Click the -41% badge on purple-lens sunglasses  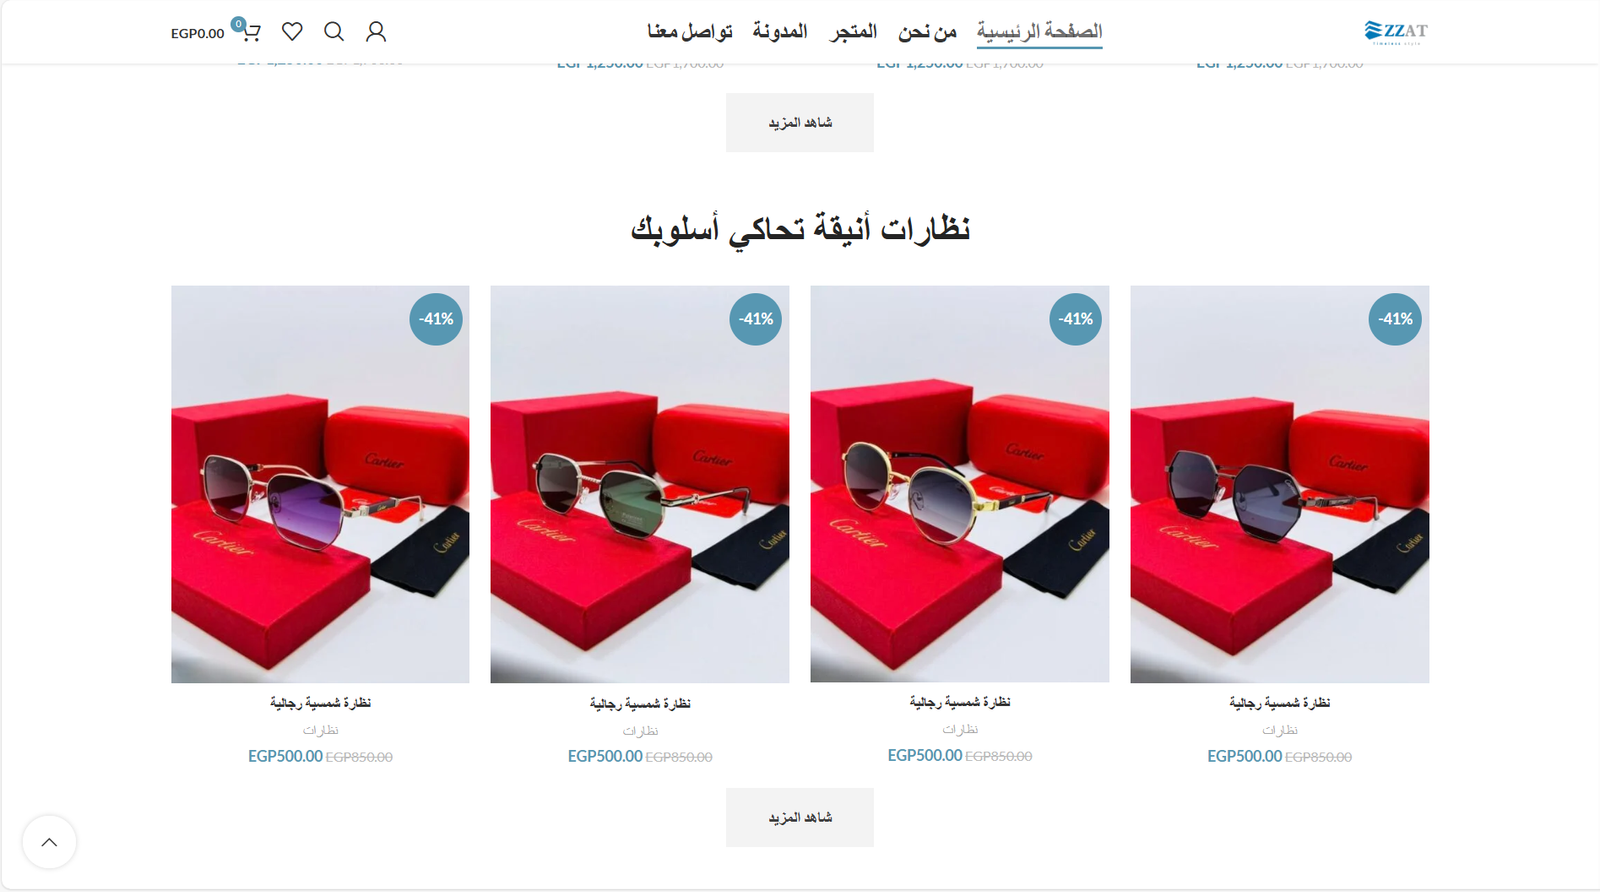(x=436, y=319)
